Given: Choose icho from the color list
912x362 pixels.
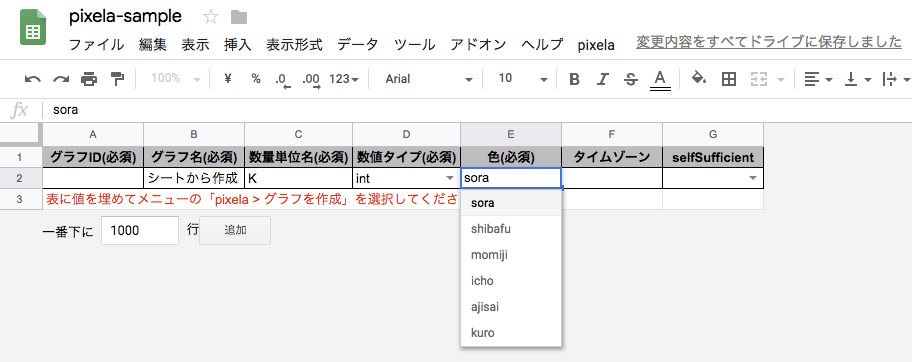Looking at the screenshot, I should 511,281.
